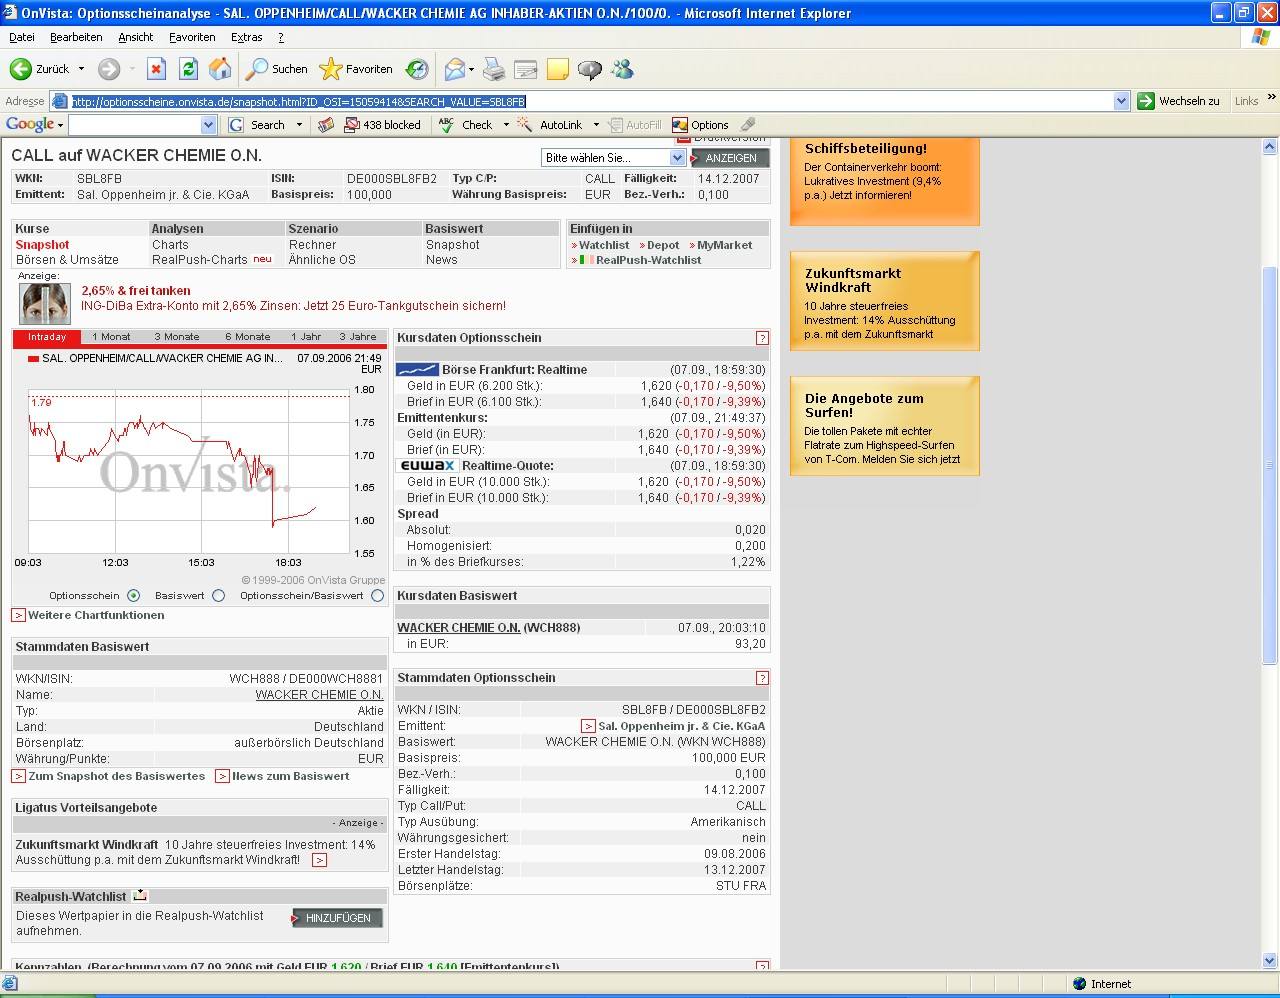Click the HINZUFÜGEN button
The width and height of the screenshot is (1280, 998).
coord(337,918)
